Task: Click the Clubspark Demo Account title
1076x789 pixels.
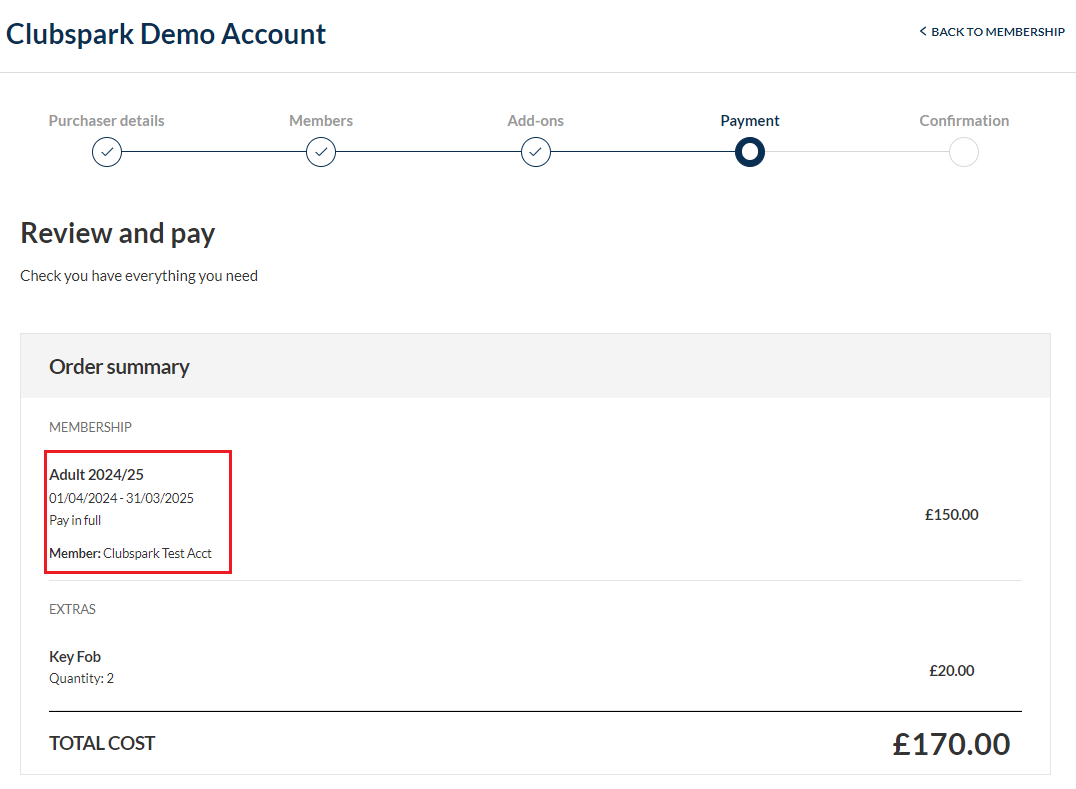Action: pyautogui.click(x=166, y=34)
